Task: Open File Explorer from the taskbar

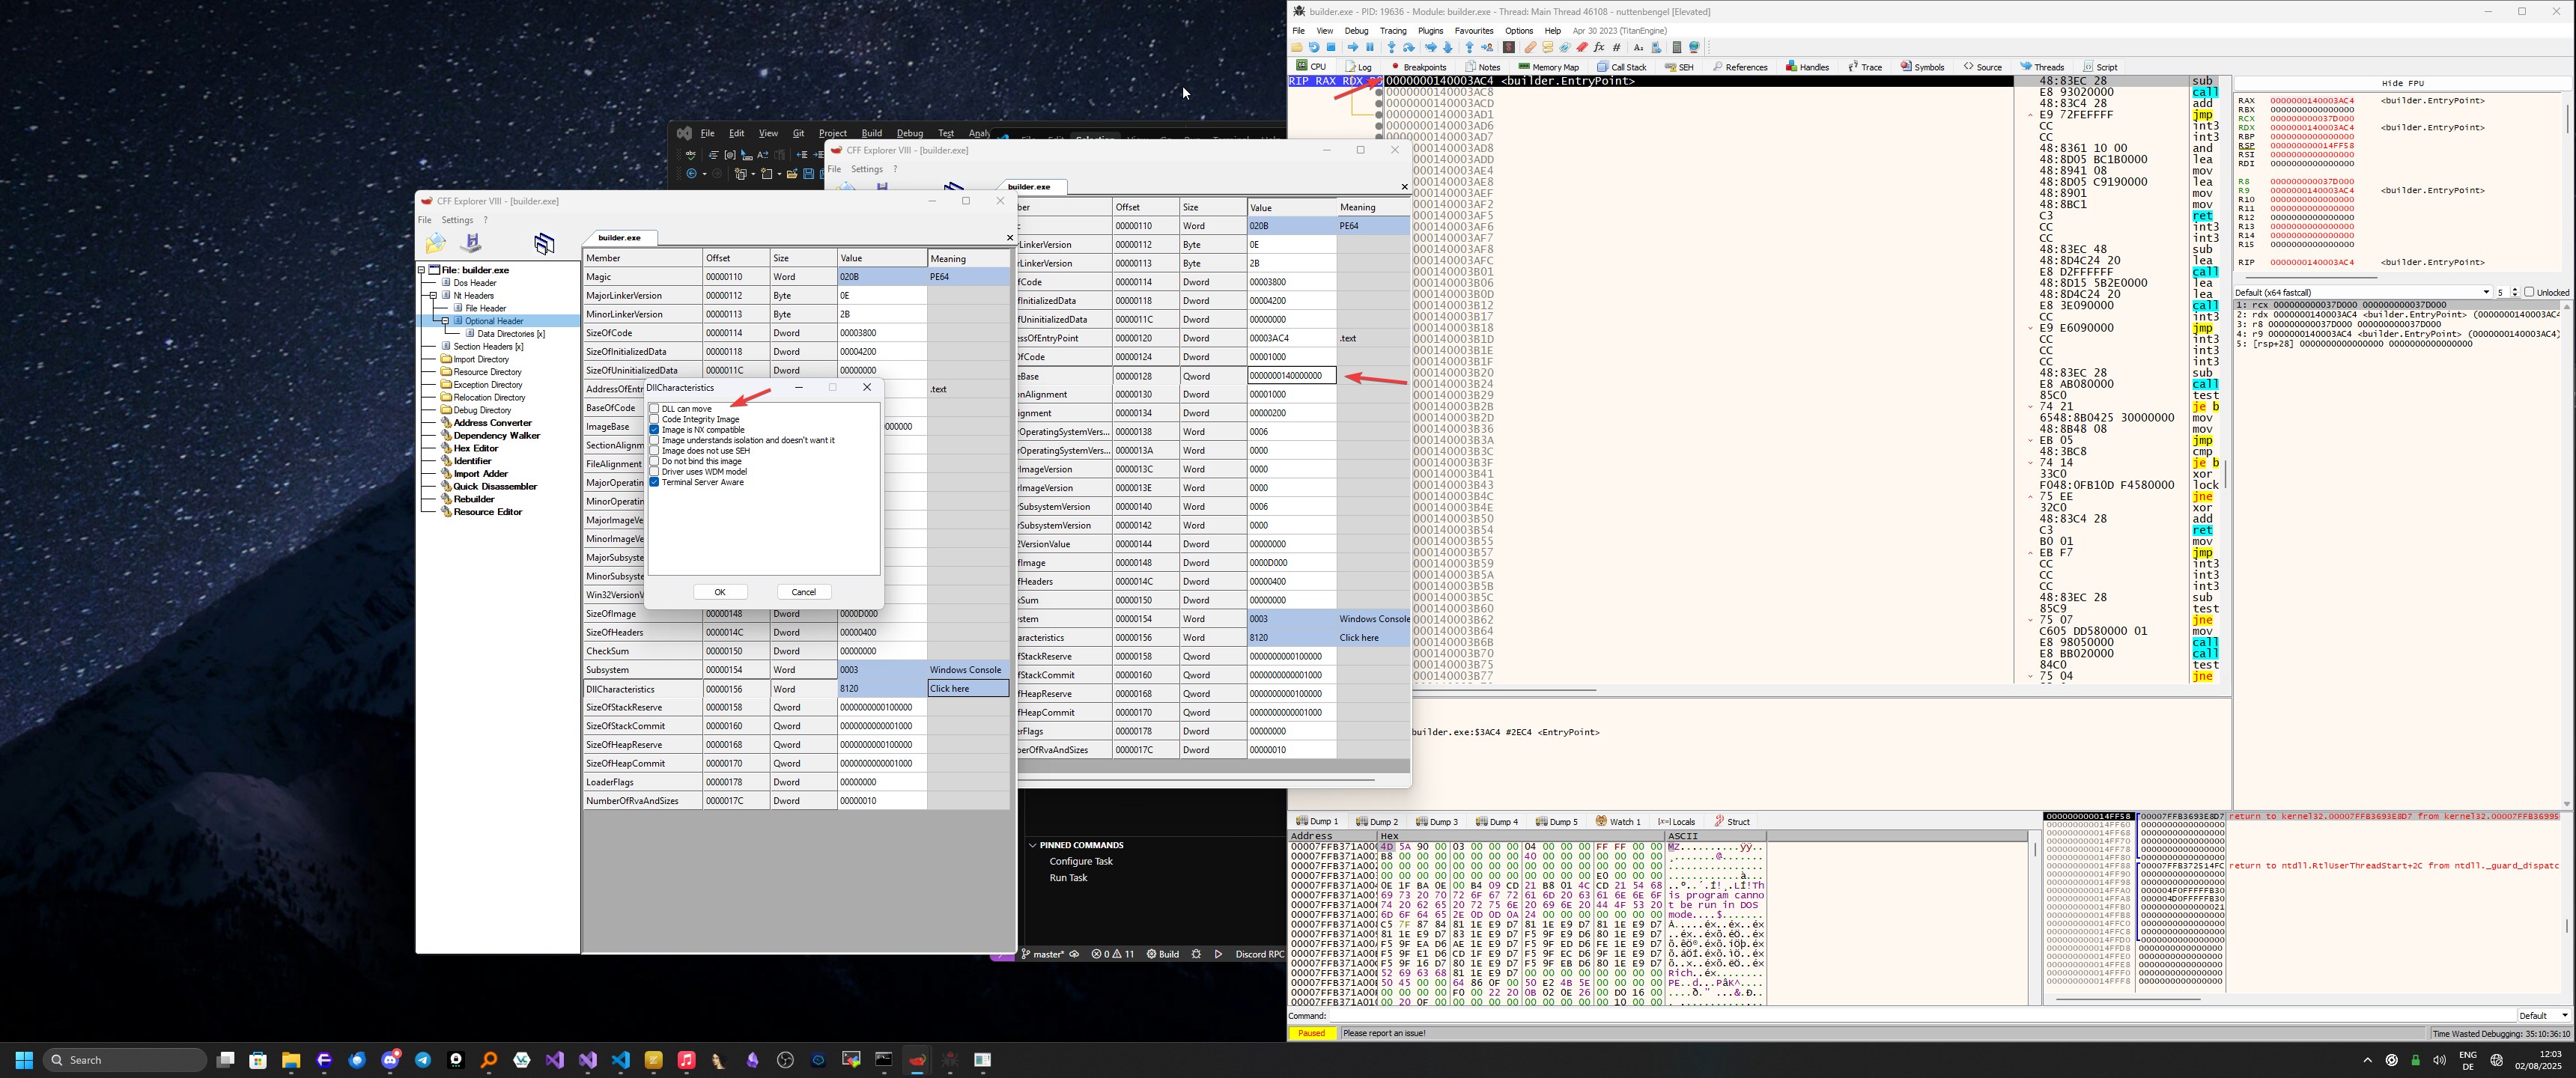Action: tap(291, 1059)
